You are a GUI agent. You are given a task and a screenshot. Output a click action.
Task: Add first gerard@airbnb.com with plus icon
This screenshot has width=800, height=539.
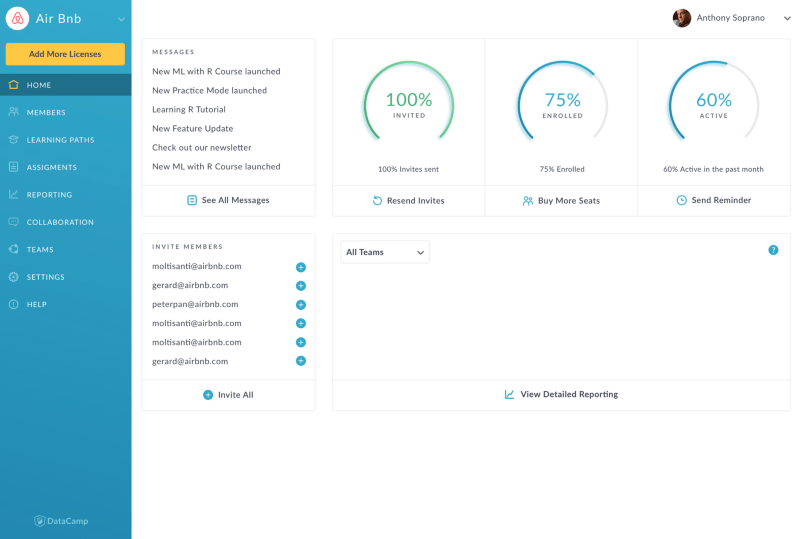click(301, 286)
